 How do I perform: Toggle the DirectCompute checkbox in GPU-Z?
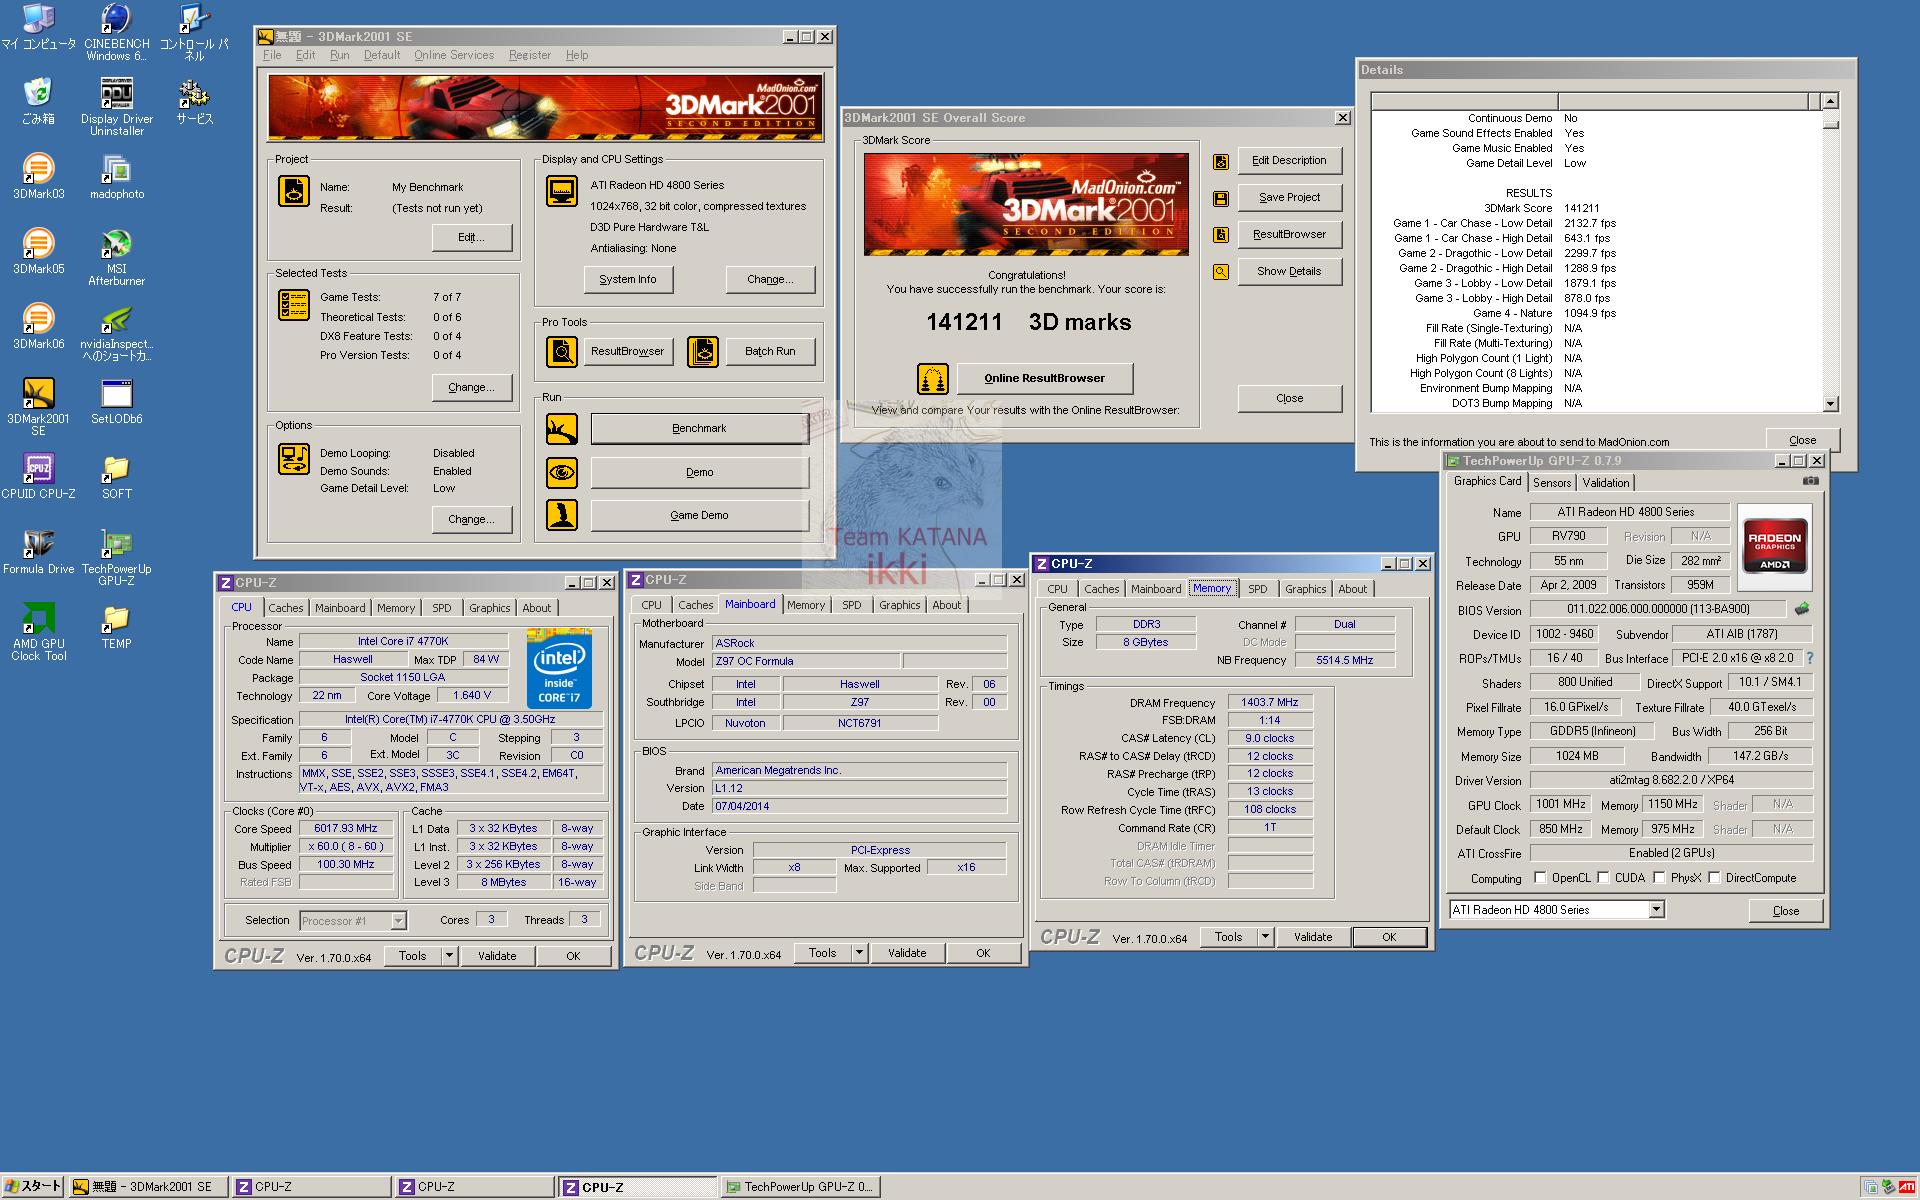pyautogui.click(x=1714, y=878)
